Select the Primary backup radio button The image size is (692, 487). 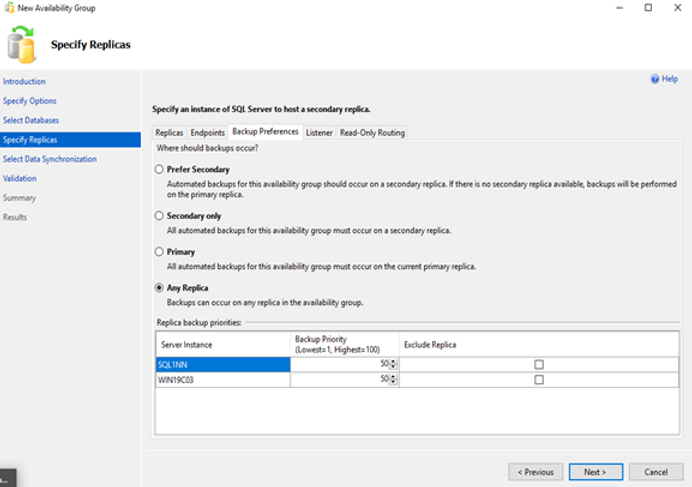[159, 252]
